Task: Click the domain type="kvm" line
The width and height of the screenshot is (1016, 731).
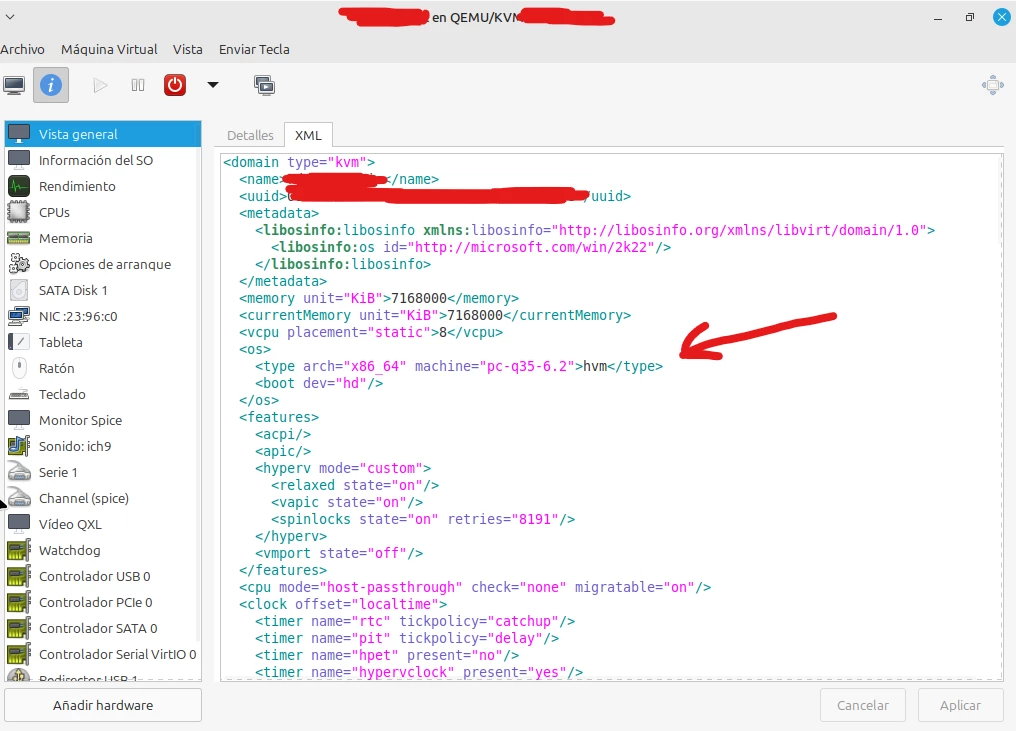Action: point(299,162)
